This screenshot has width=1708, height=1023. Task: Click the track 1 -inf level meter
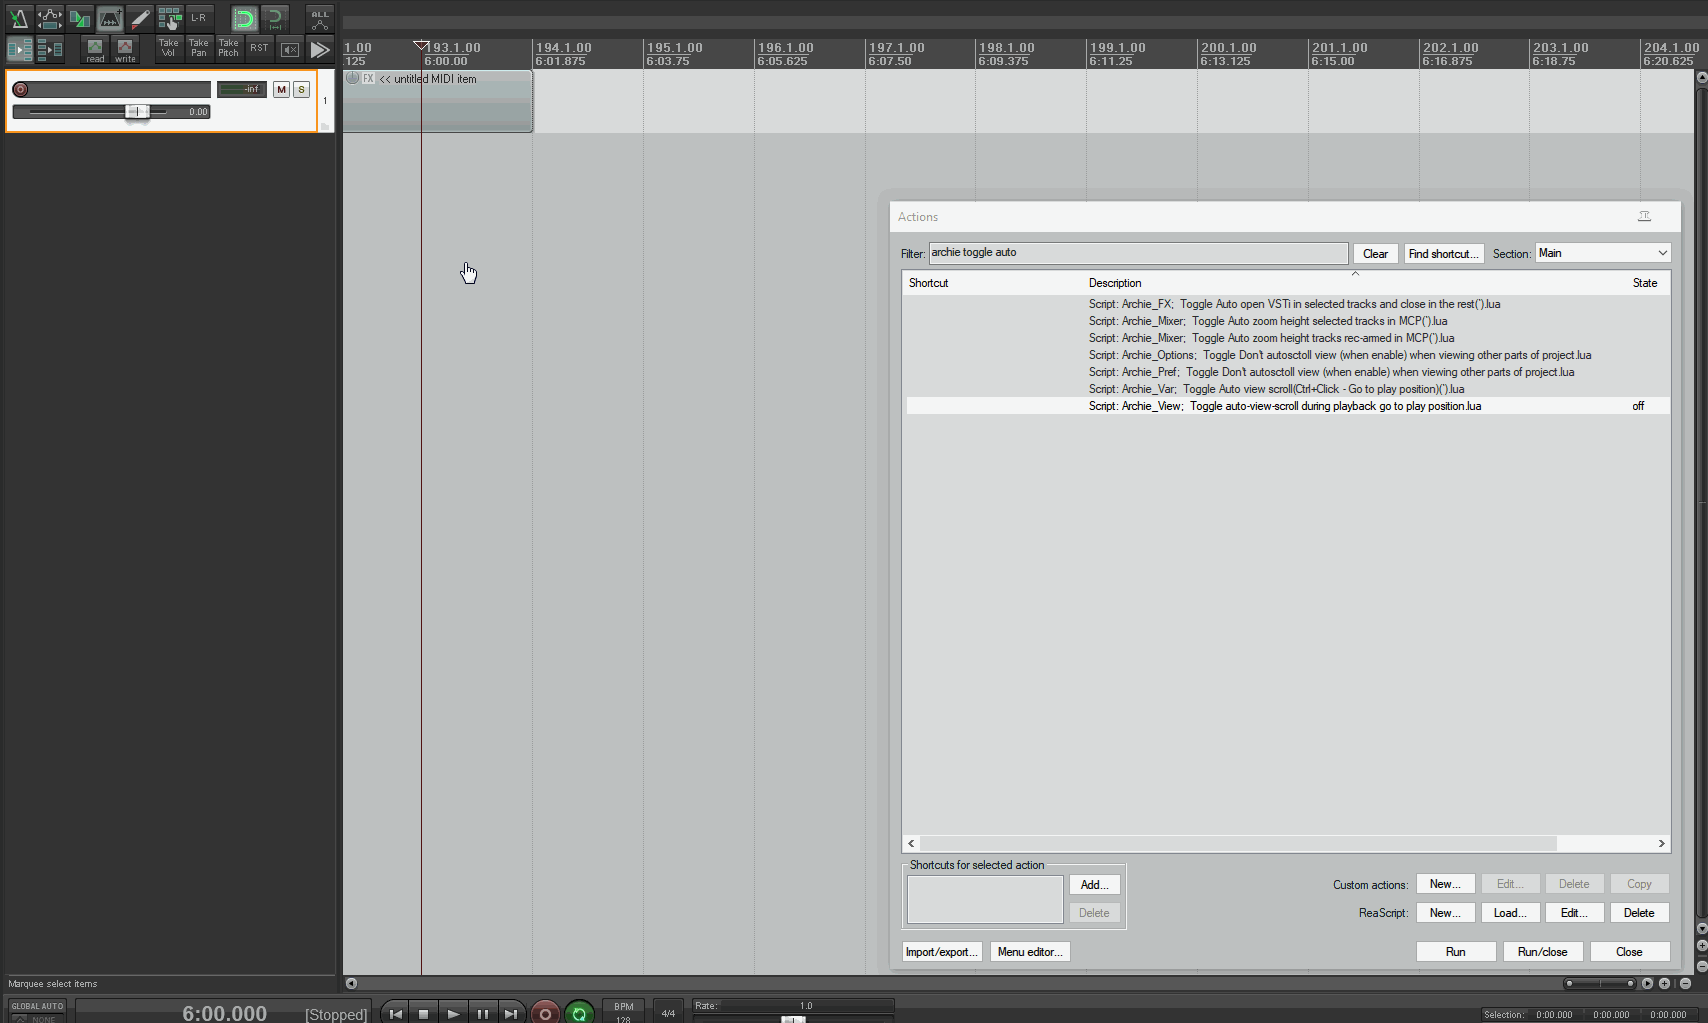242,89
